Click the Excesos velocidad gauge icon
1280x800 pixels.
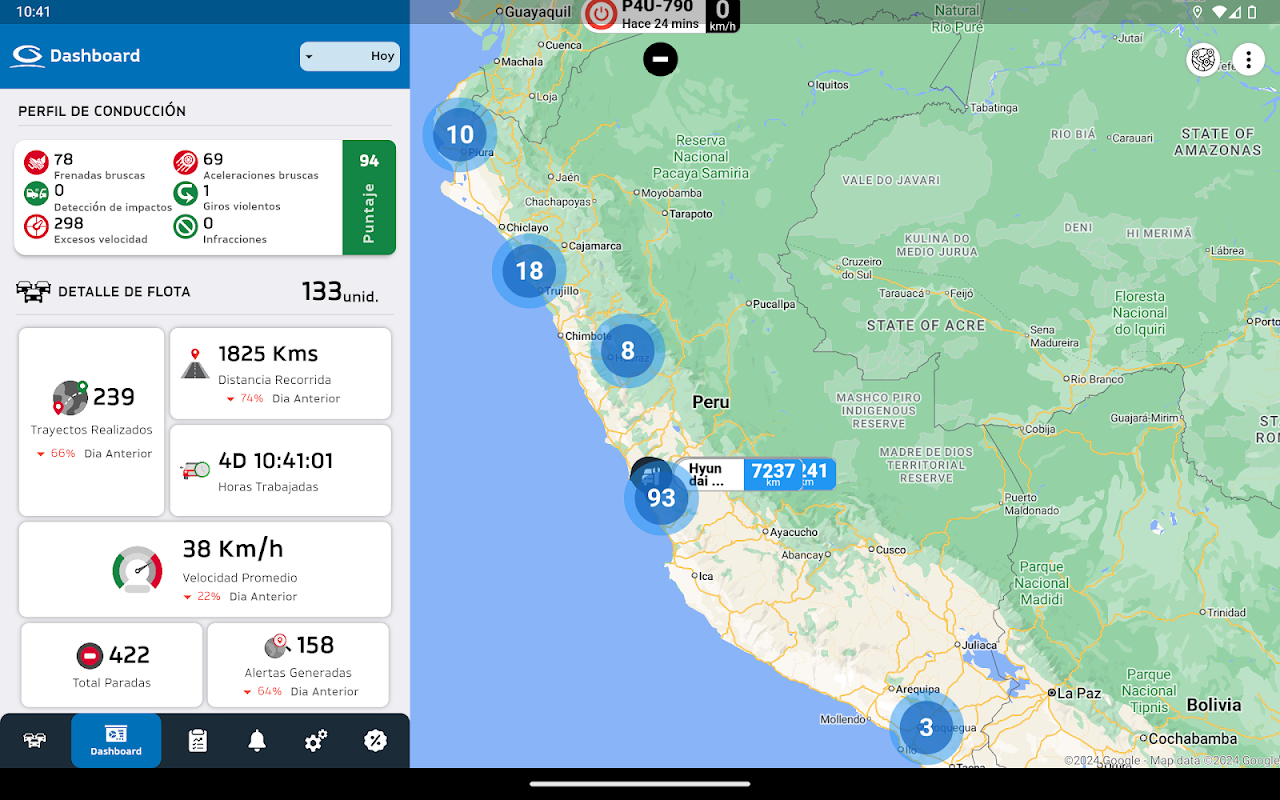[36, 227]
